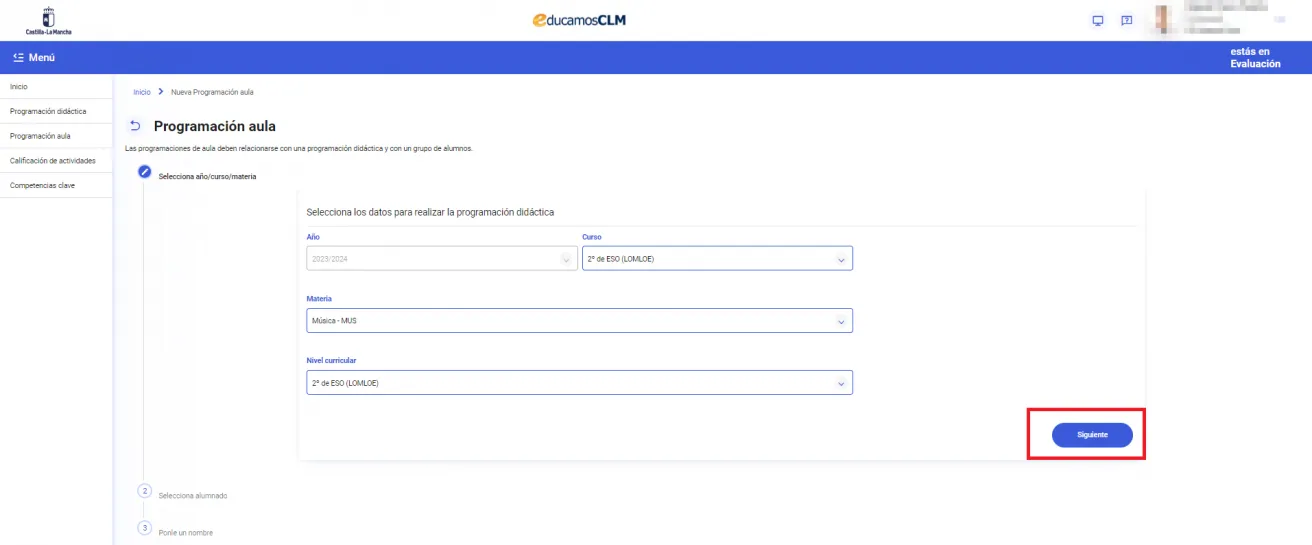Open Calificación de actividades in sidebar
Screen dimensions: 1312x545
point(53,160)
